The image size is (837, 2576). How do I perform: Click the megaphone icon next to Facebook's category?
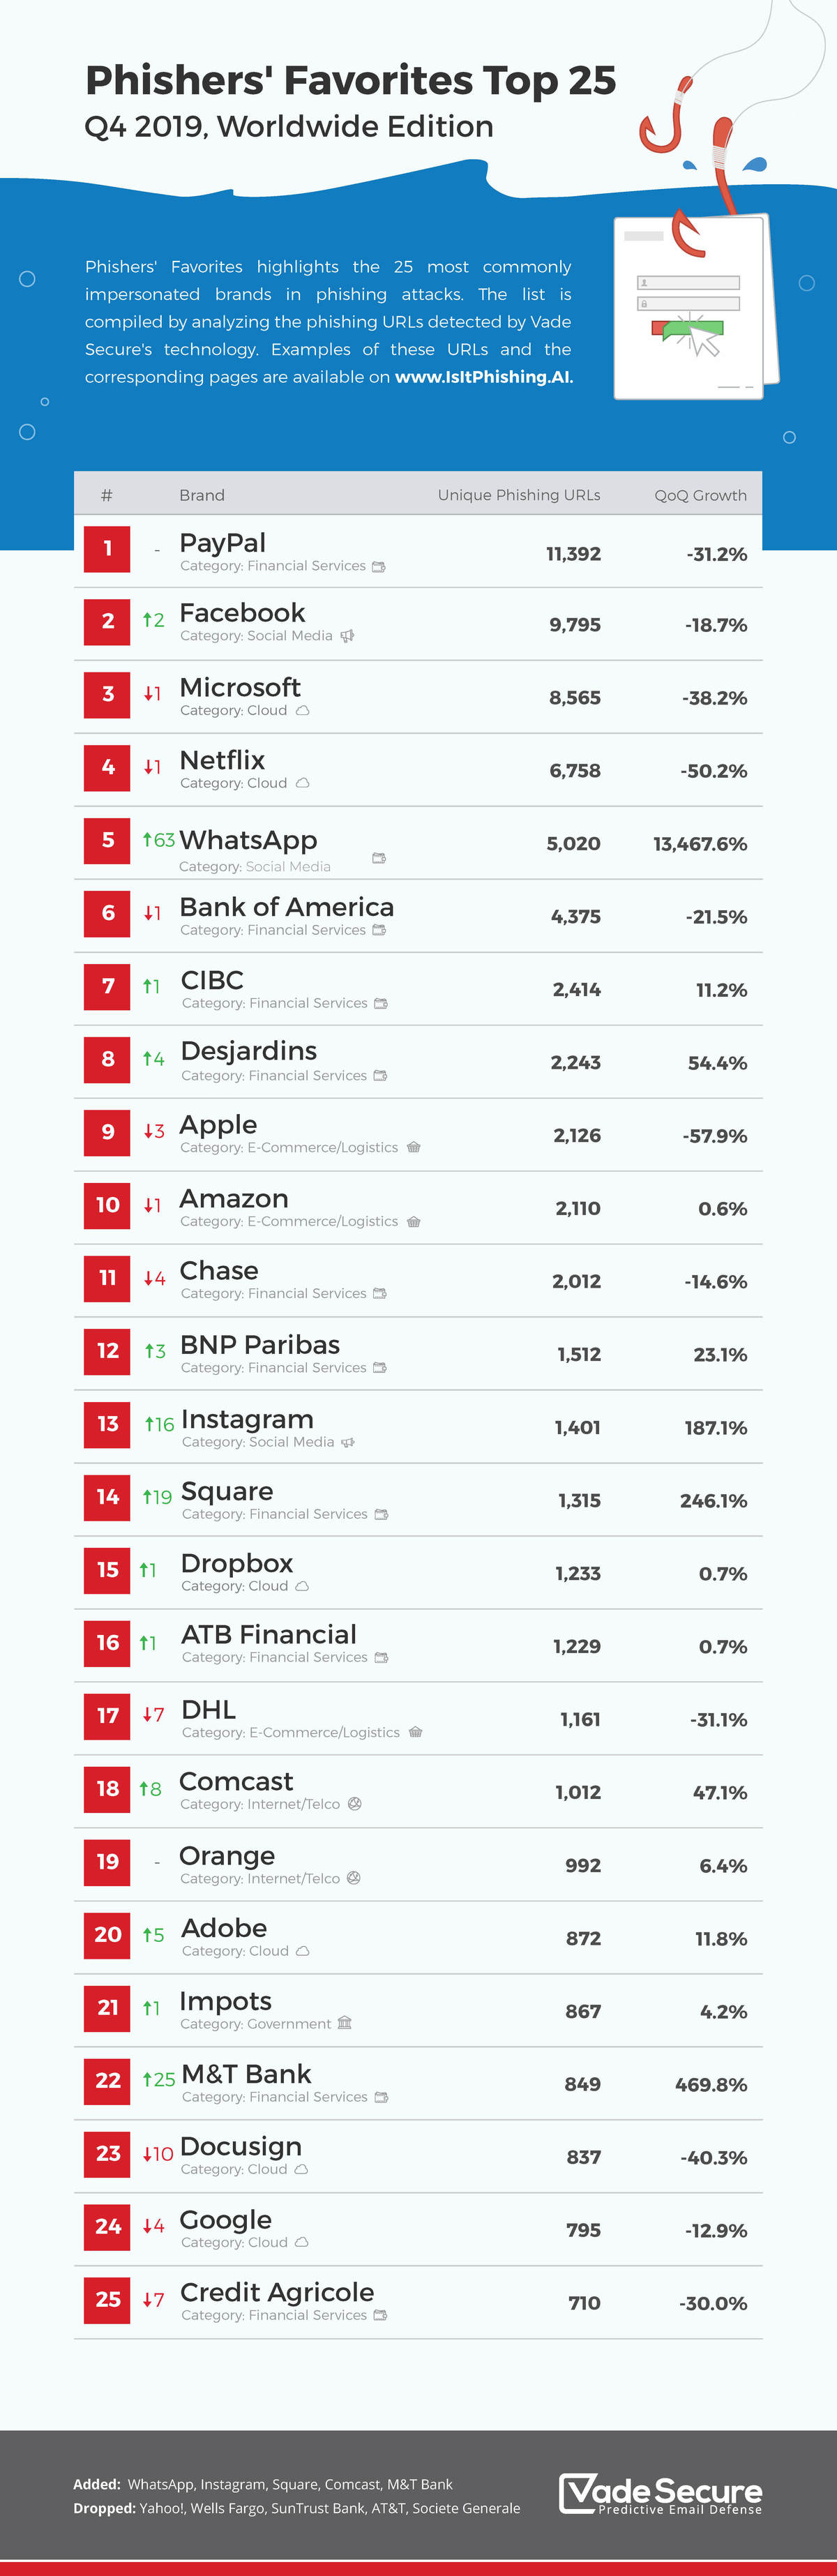tap(347, 636)
